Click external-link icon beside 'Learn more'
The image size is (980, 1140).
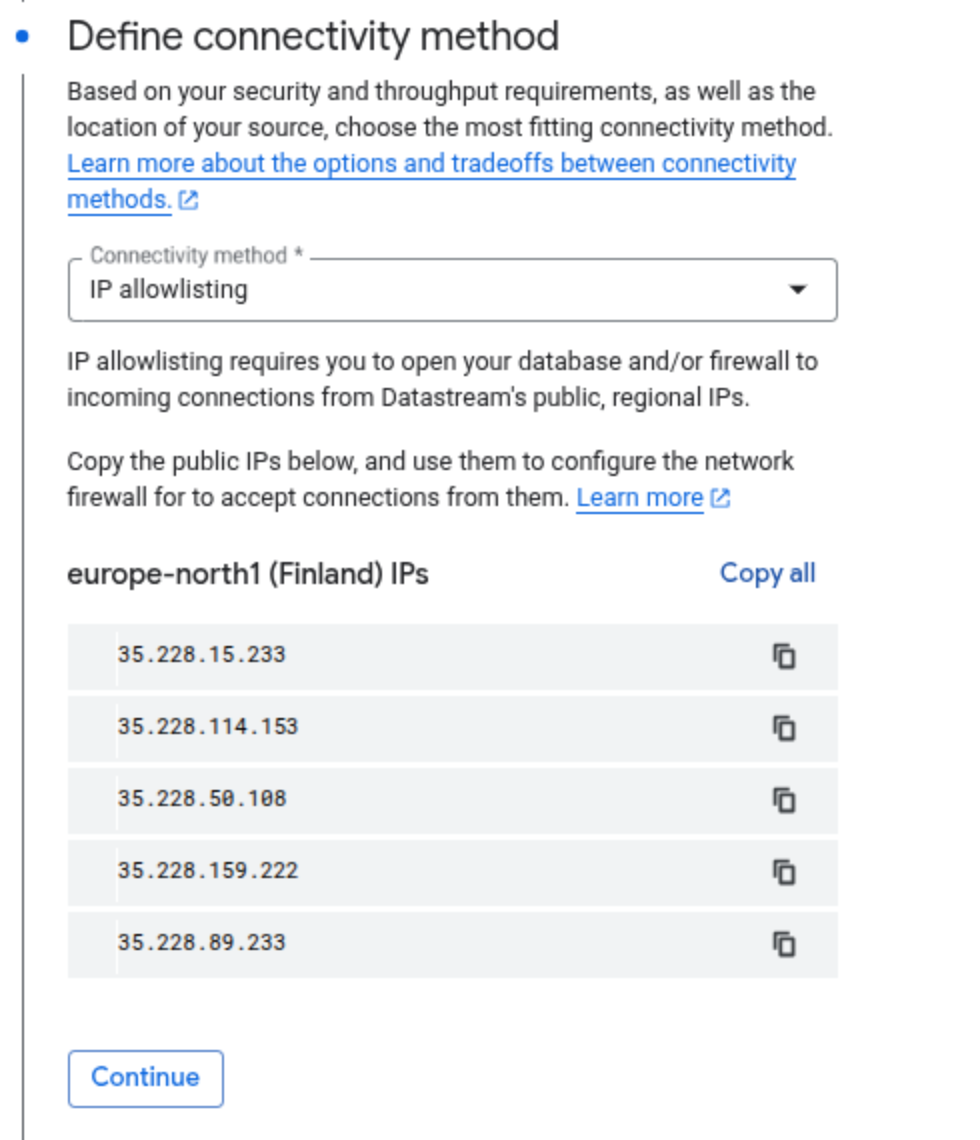720,498
